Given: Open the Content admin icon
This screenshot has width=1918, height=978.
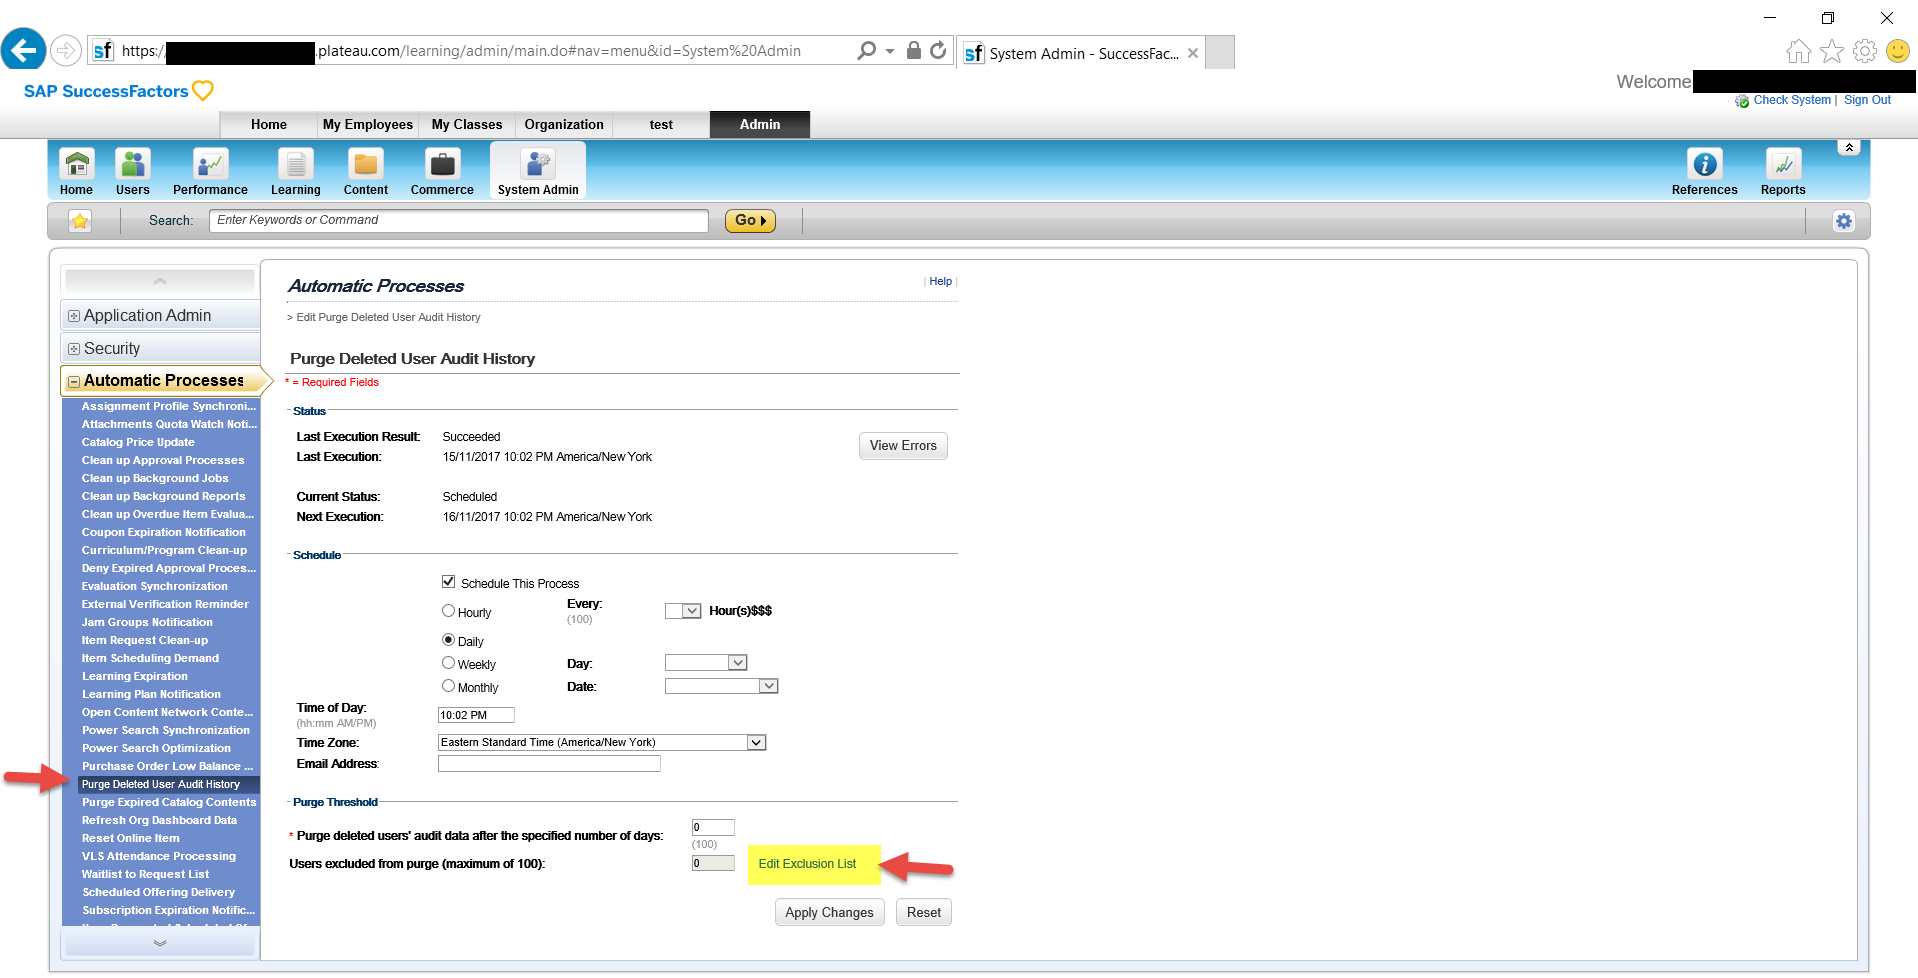Looking at the screenshot, I should (x=366, y=172).
